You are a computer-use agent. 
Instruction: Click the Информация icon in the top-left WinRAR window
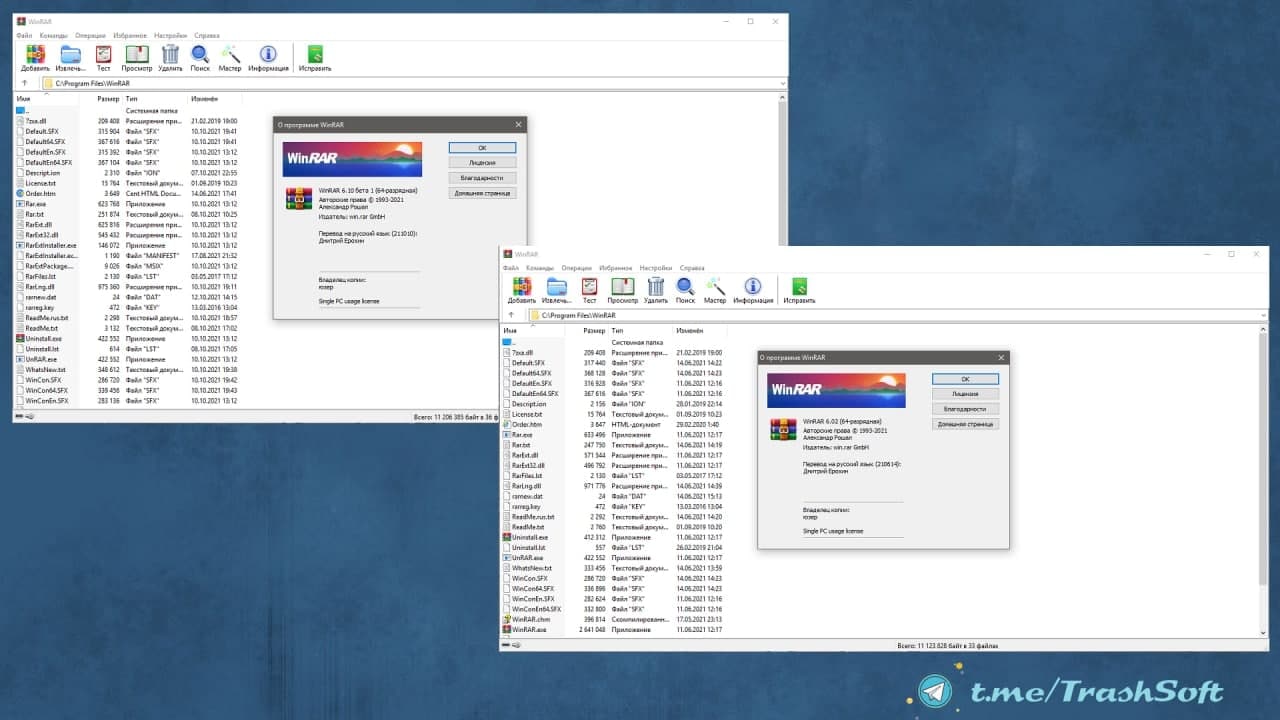tap(268, 55)
